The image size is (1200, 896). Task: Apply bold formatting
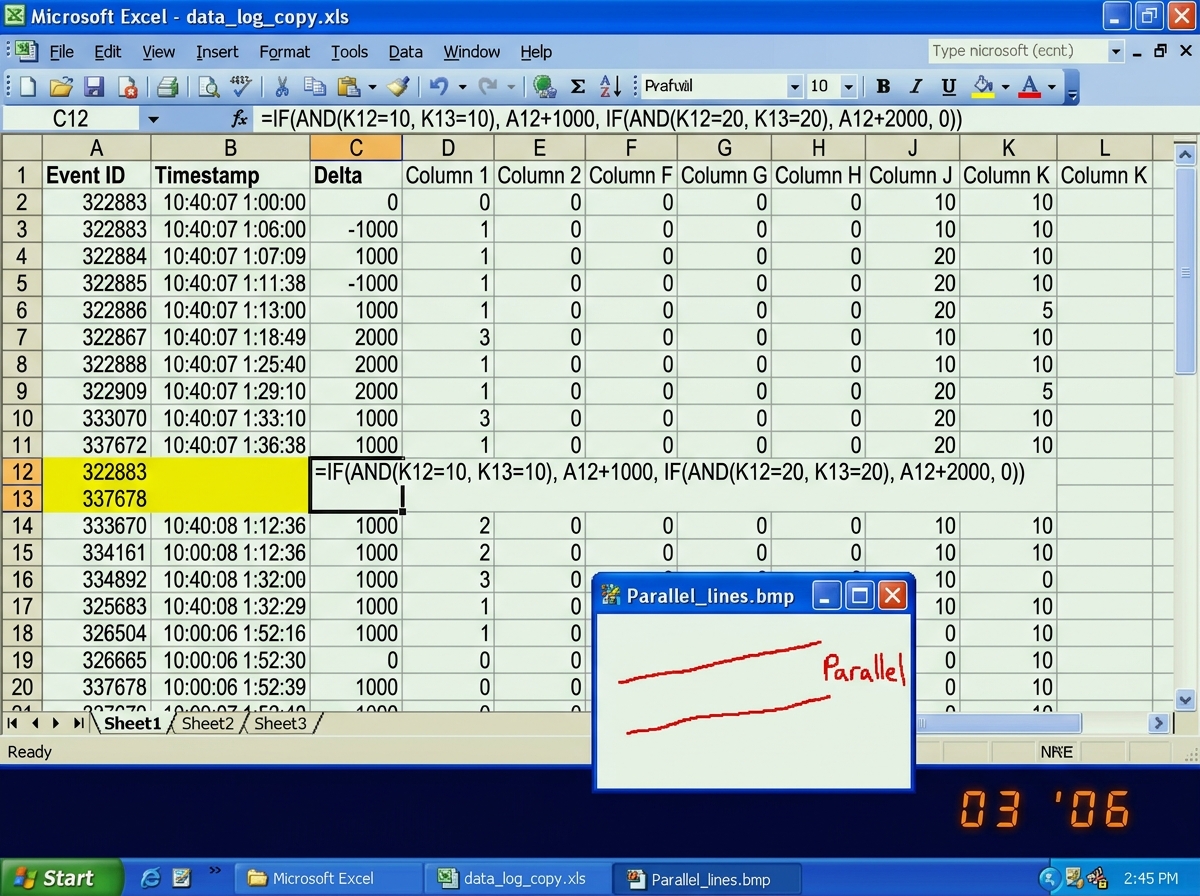click(x=883, y=86)
